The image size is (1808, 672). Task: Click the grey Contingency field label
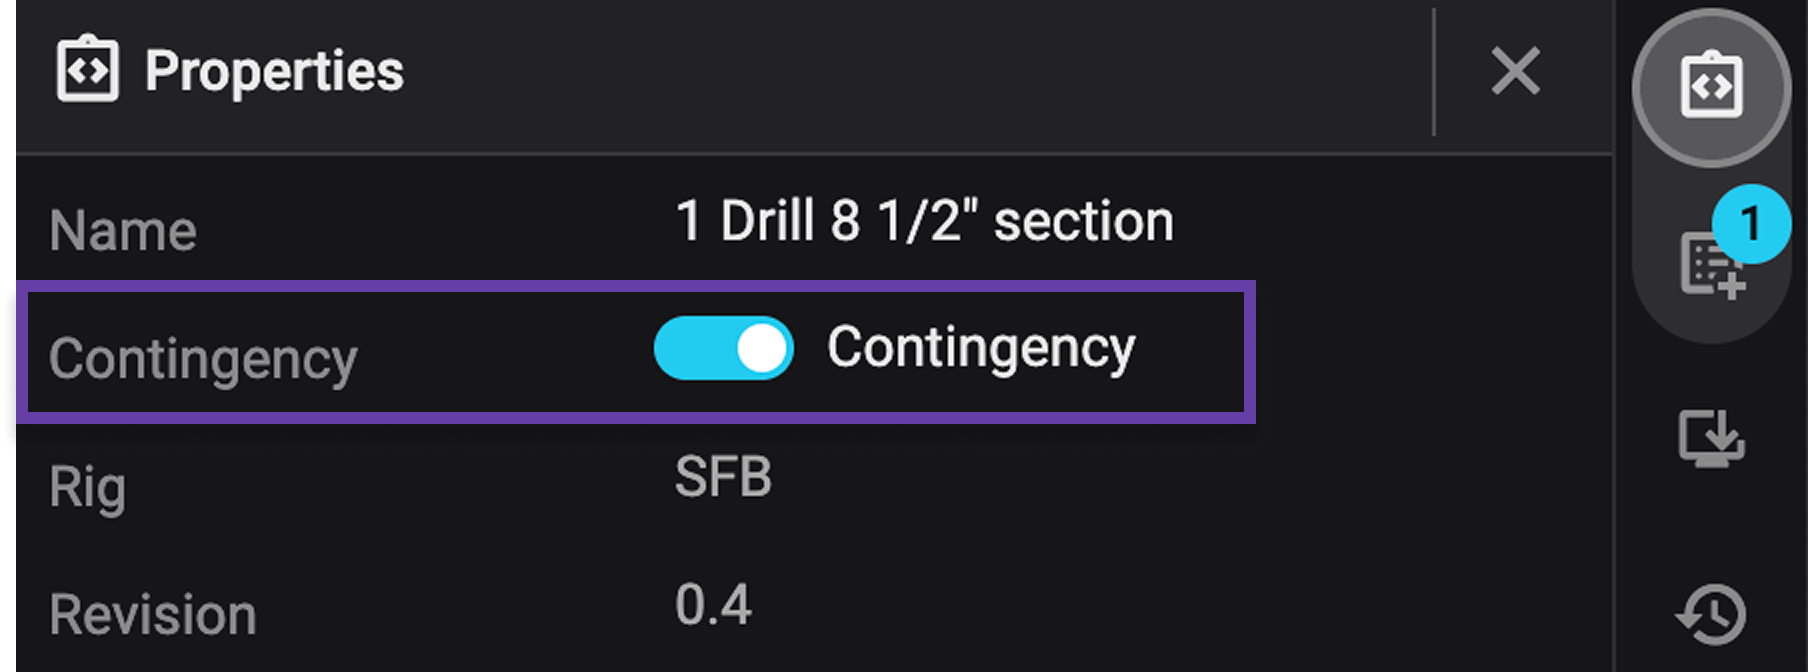tap(203, 359)
